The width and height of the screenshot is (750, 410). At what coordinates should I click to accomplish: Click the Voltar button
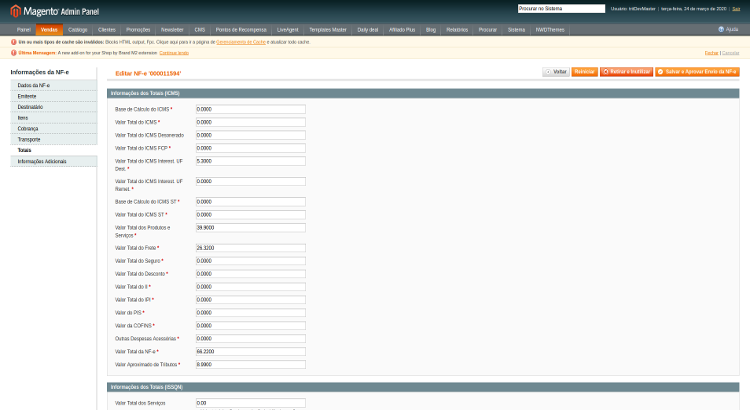click(556, 72)
